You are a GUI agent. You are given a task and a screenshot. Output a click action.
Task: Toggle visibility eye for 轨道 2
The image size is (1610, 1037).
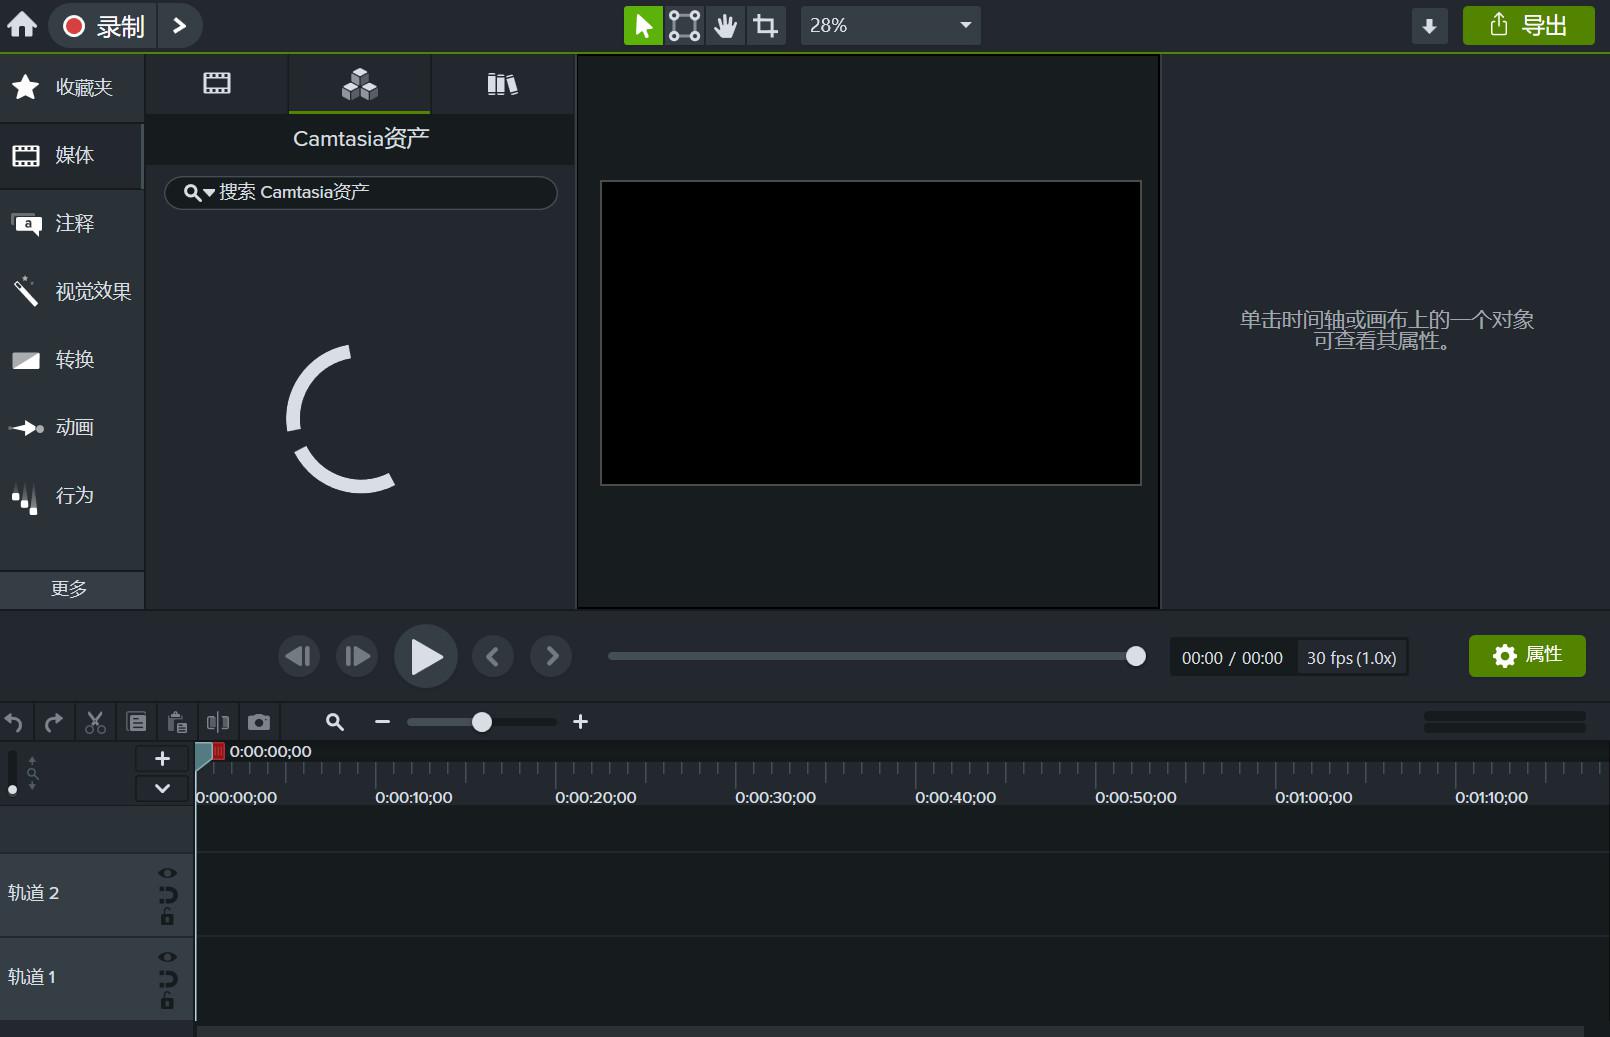point(167,873)
